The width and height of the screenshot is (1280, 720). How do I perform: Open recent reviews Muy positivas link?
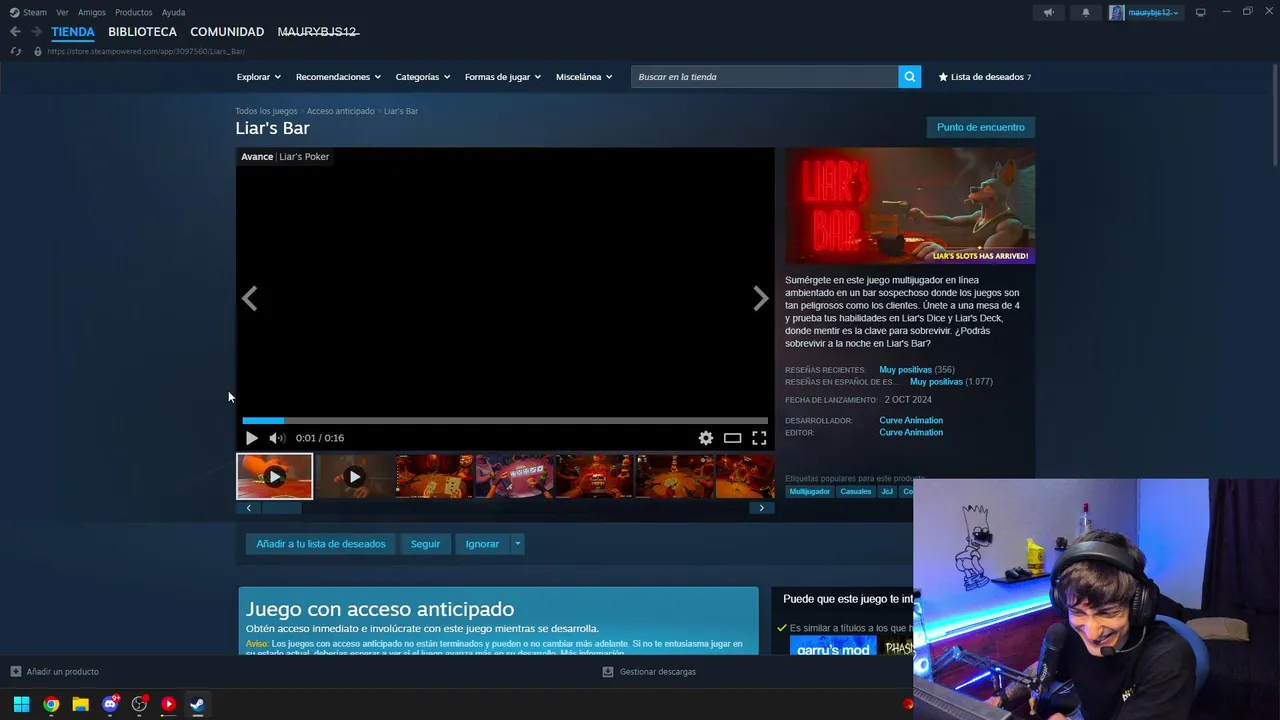[x=905, y=370]
